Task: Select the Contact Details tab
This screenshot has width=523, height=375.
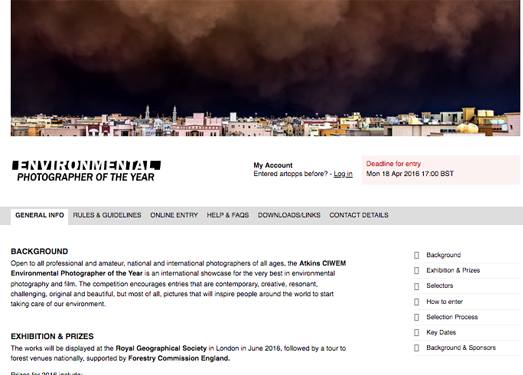Action: click(x=359, y=216)
